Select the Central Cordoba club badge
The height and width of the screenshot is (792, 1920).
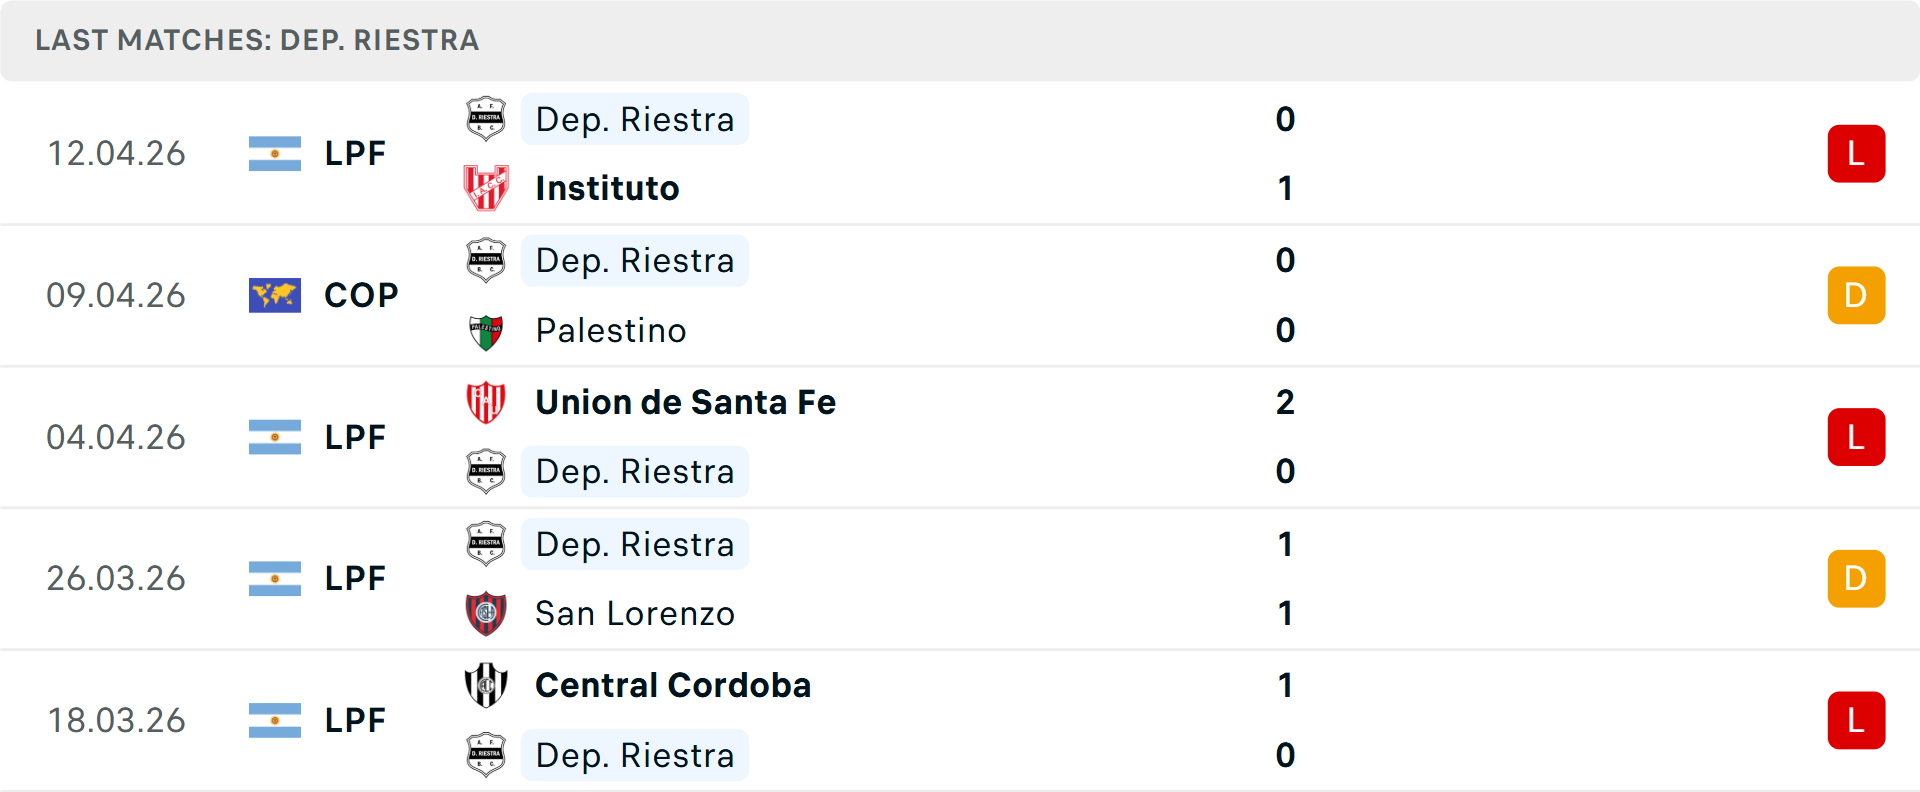click(486, 686)
